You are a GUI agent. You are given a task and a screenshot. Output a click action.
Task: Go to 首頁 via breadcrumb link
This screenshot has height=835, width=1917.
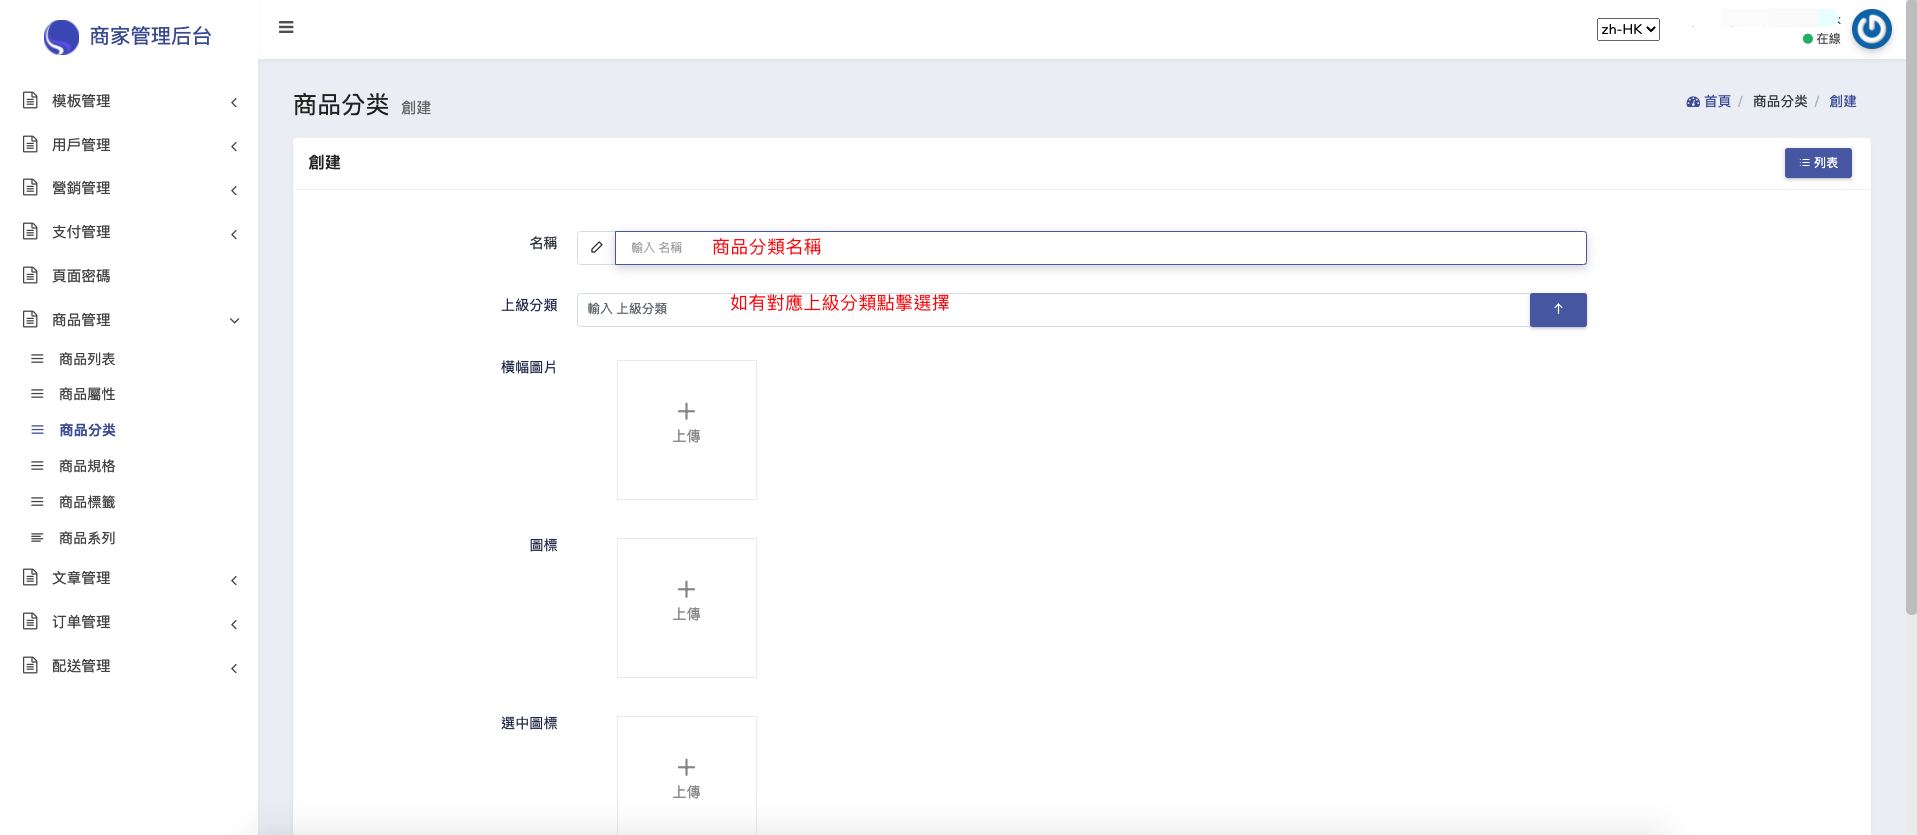coord(1717,102)
